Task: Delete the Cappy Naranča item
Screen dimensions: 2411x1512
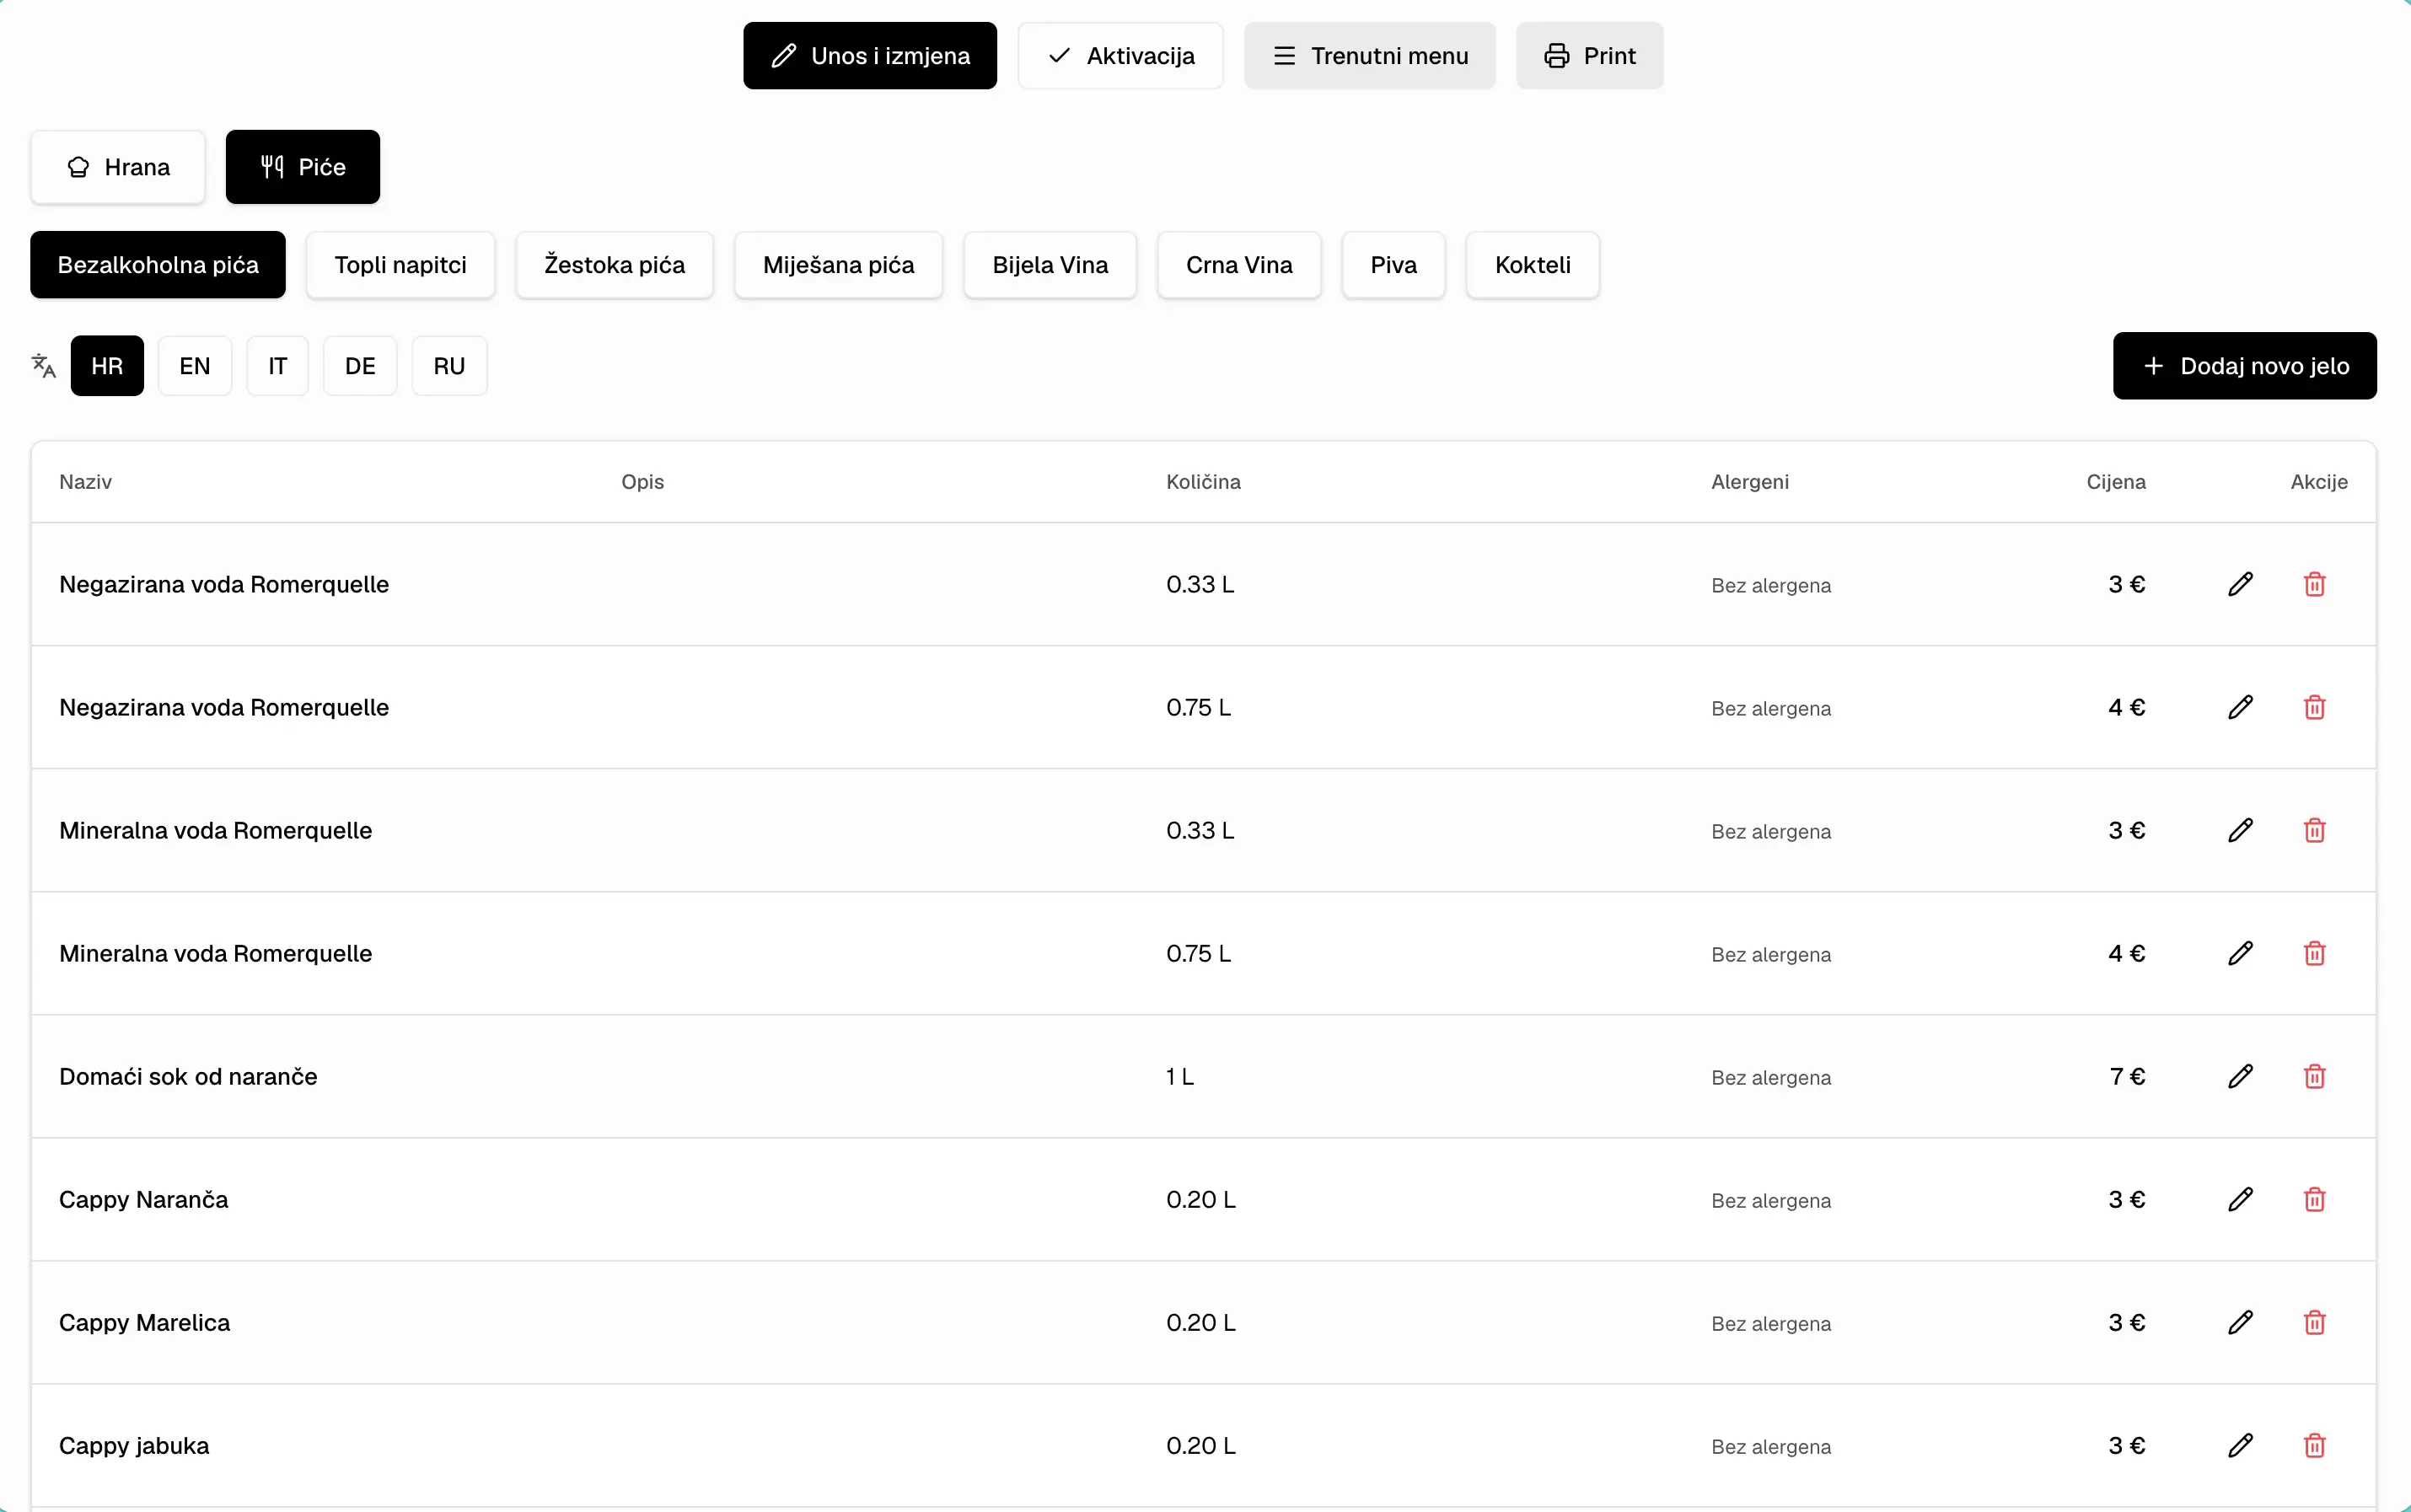Action: click(x=2314, y=1199)
